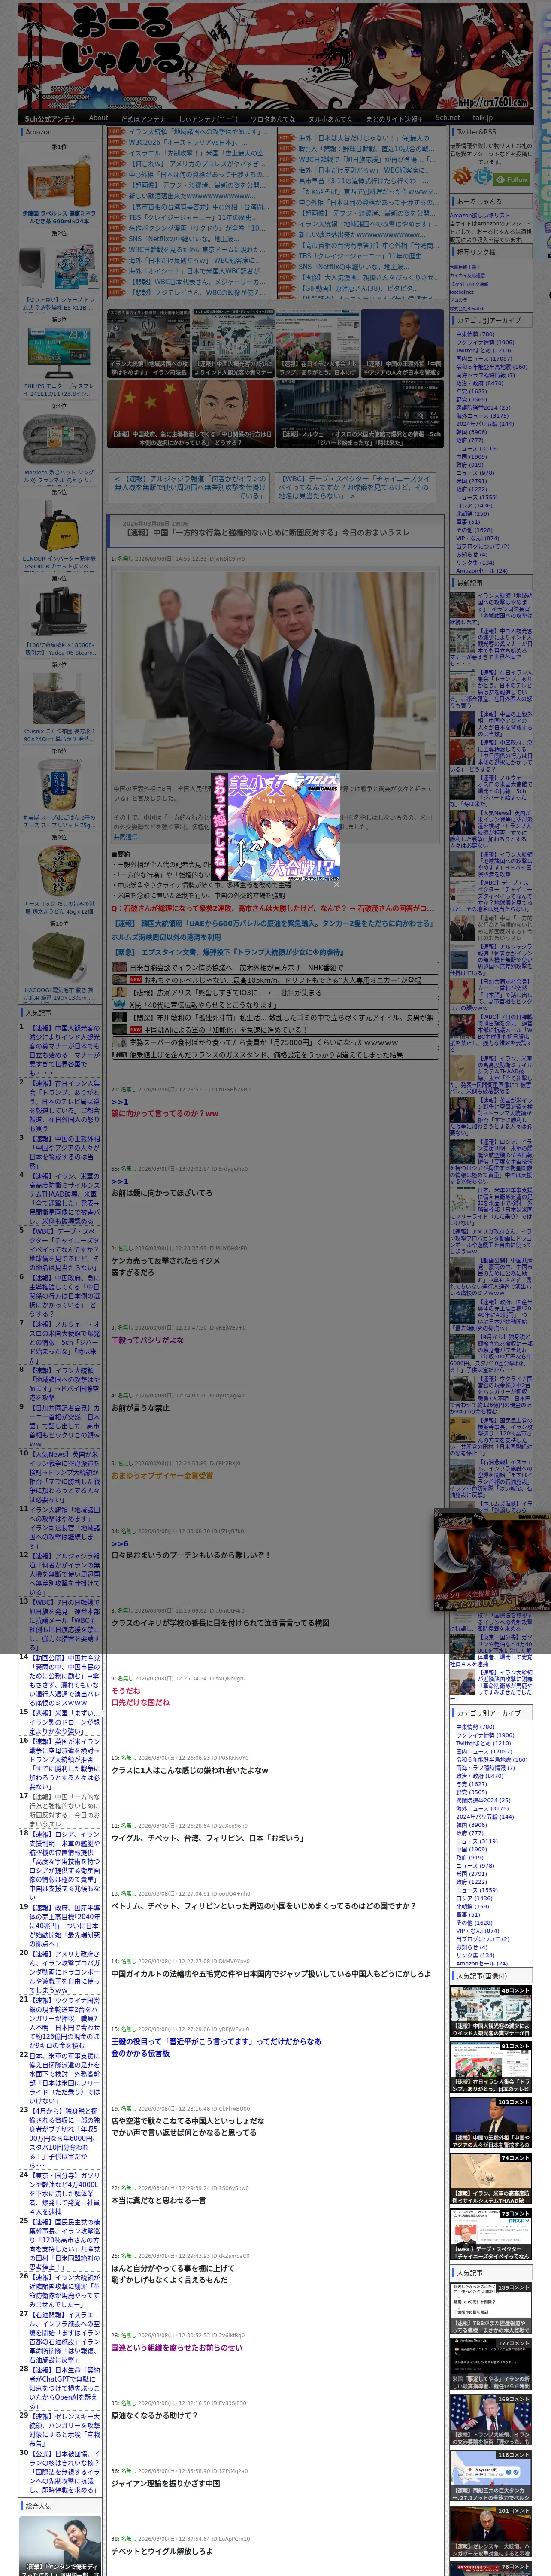The image size is (551, 2576).
Task: Open the About menu item
Action: click(98, 118)
